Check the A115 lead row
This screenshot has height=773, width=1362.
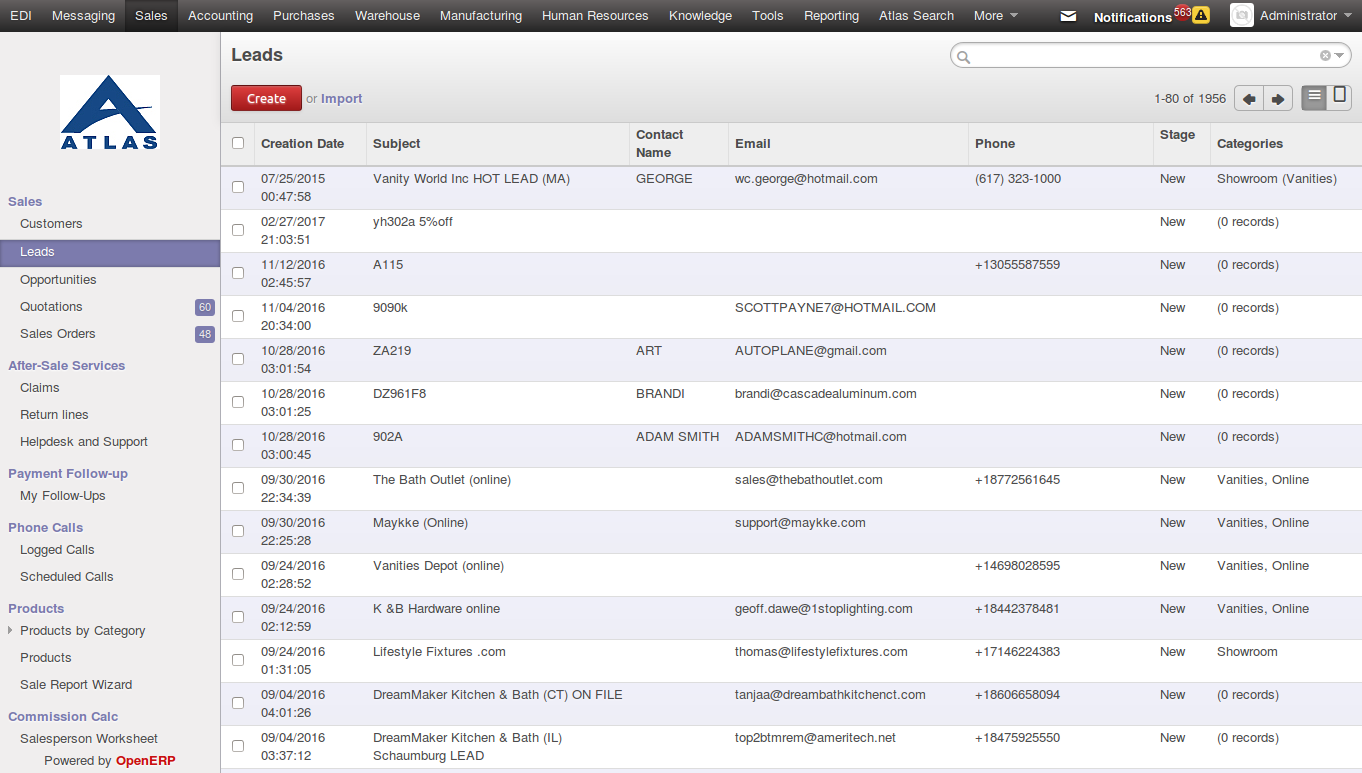238,273
